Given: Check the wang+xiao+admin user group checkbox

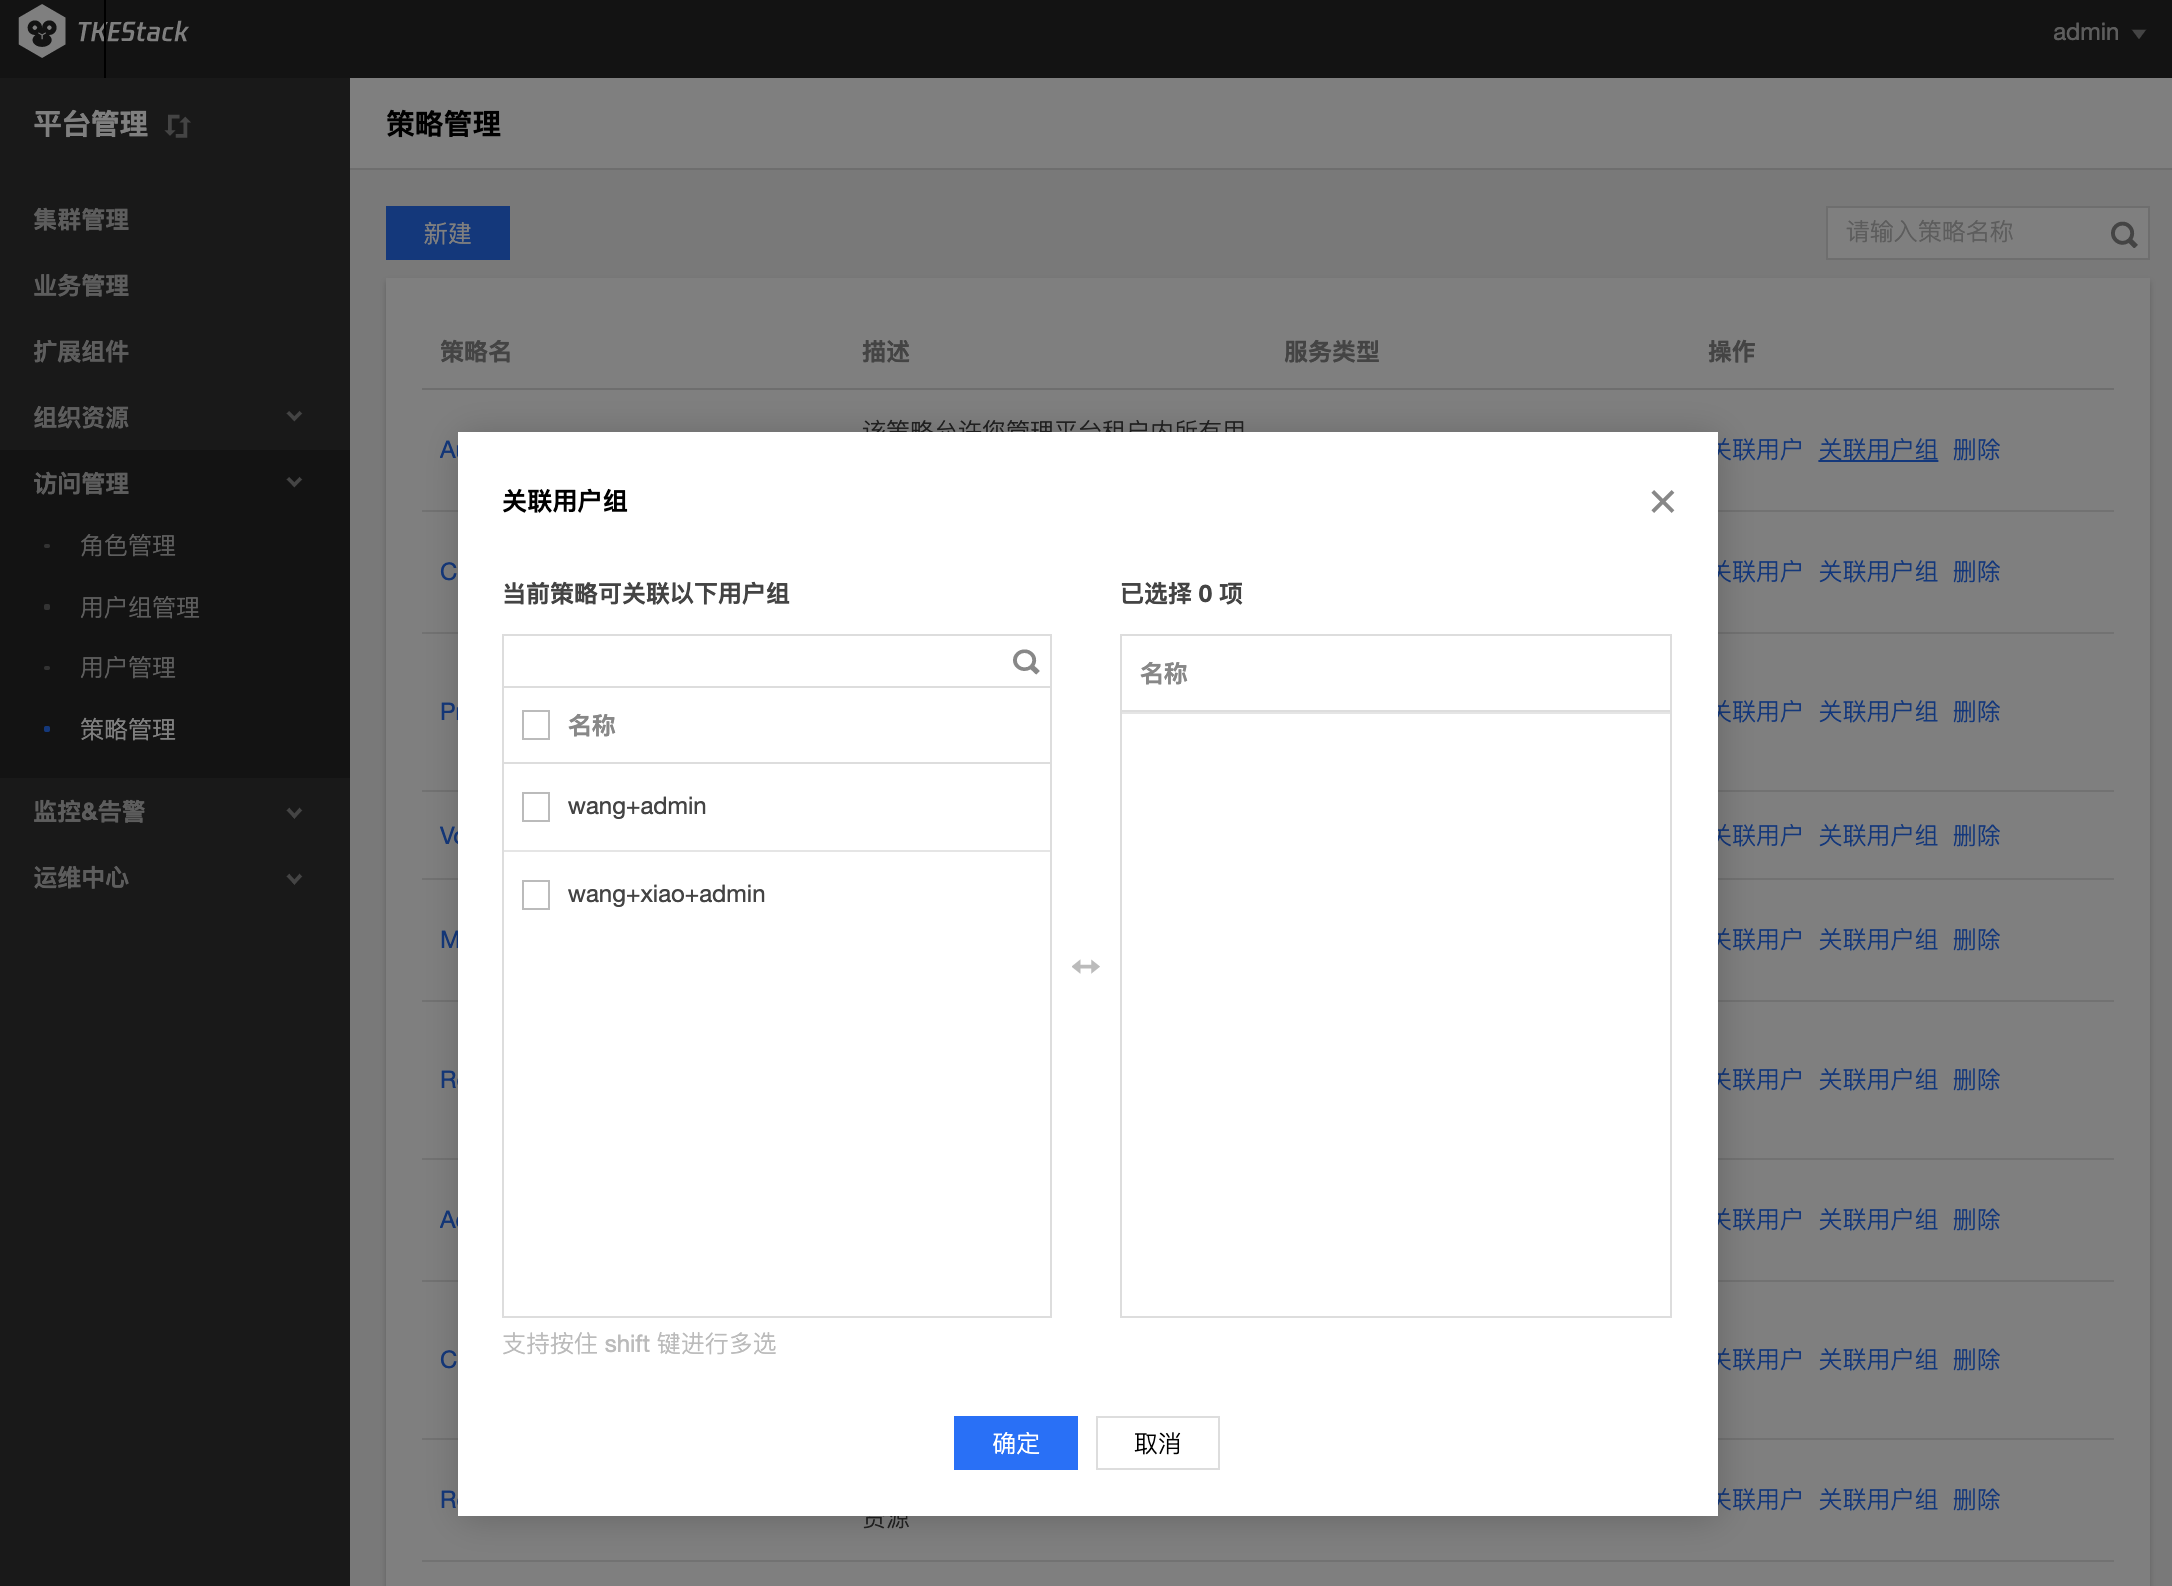Looking at the screenshot, I should 536,894.
